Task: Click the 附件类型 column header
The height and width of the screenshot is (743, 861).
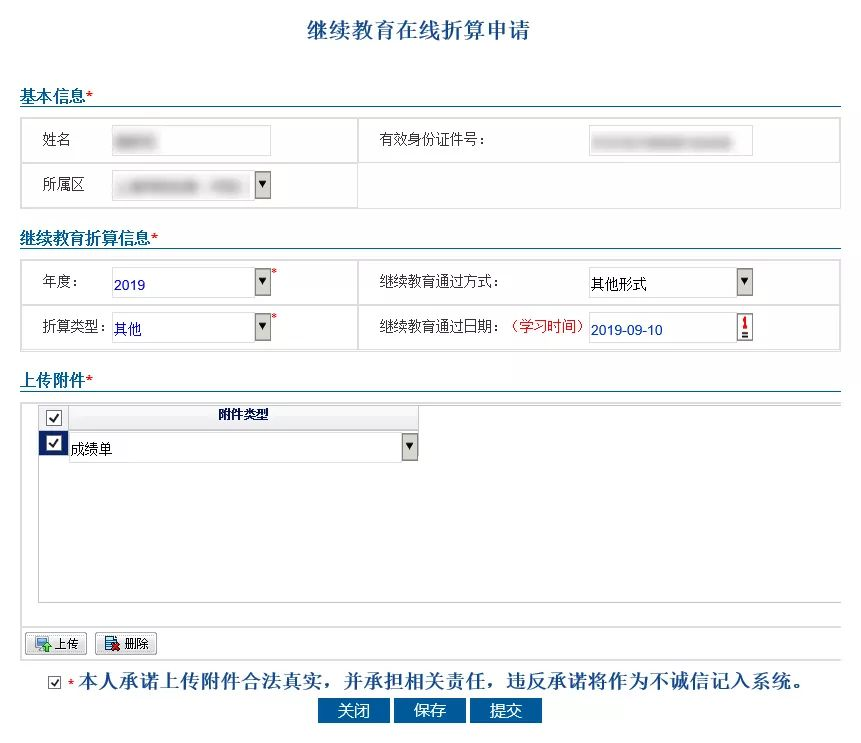Action: pyautogui.click(x=243, y=415)
